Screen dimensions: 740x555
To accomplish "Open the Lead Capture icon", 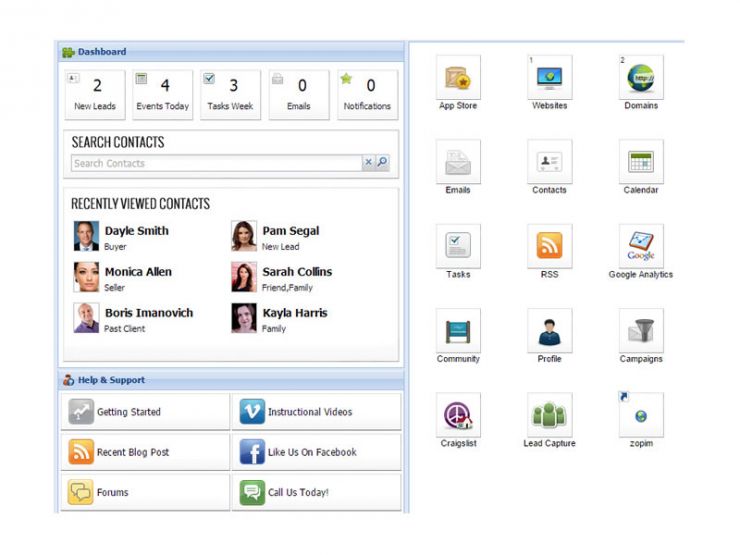I will point(549,415).
